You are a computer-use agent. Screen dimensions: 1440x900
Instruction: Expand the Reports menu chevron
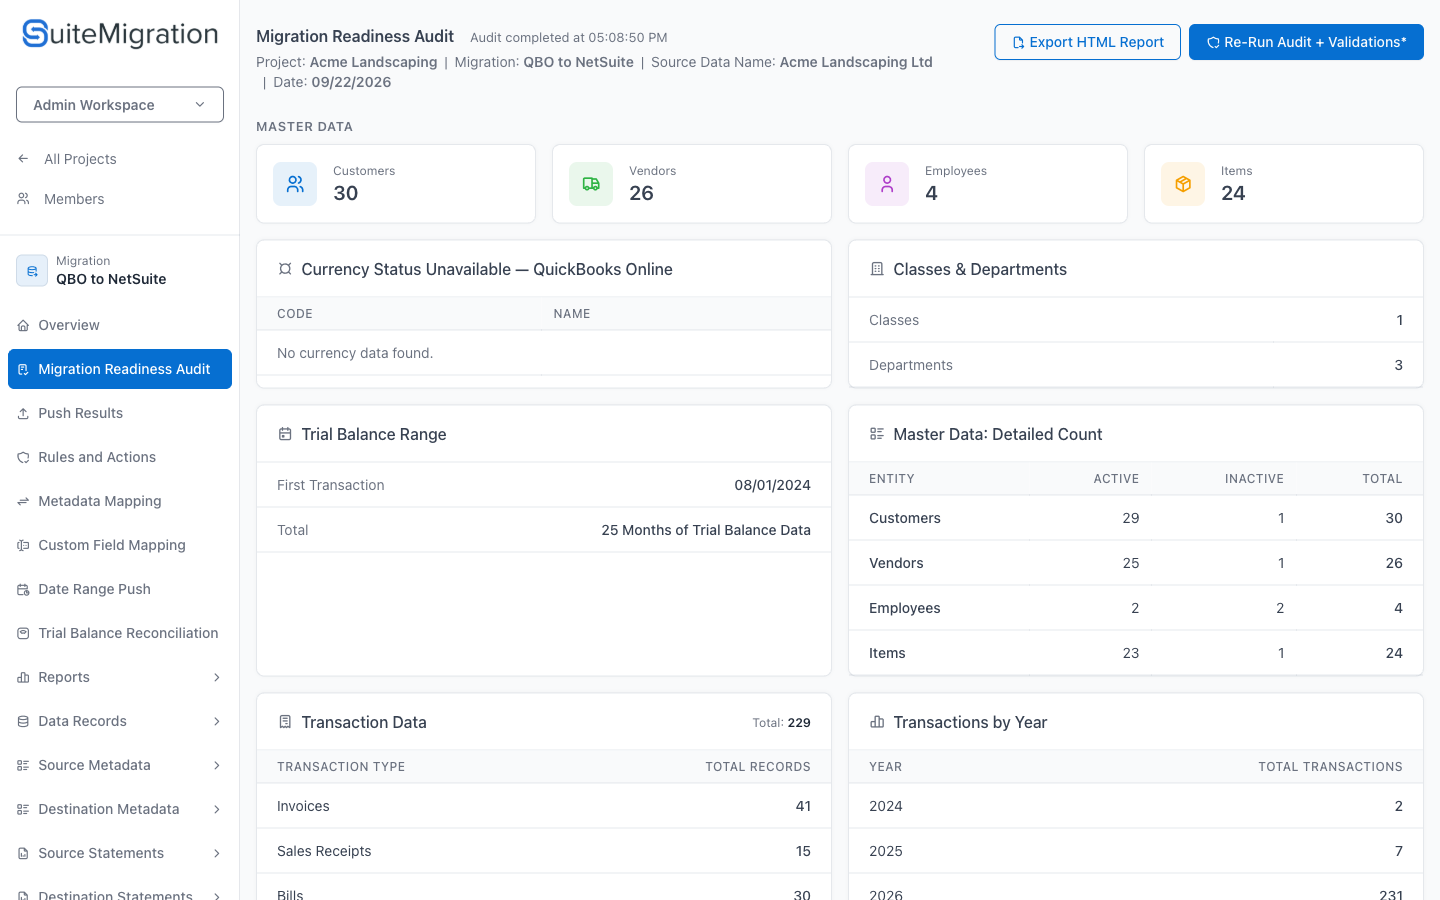tap(217, 677)
